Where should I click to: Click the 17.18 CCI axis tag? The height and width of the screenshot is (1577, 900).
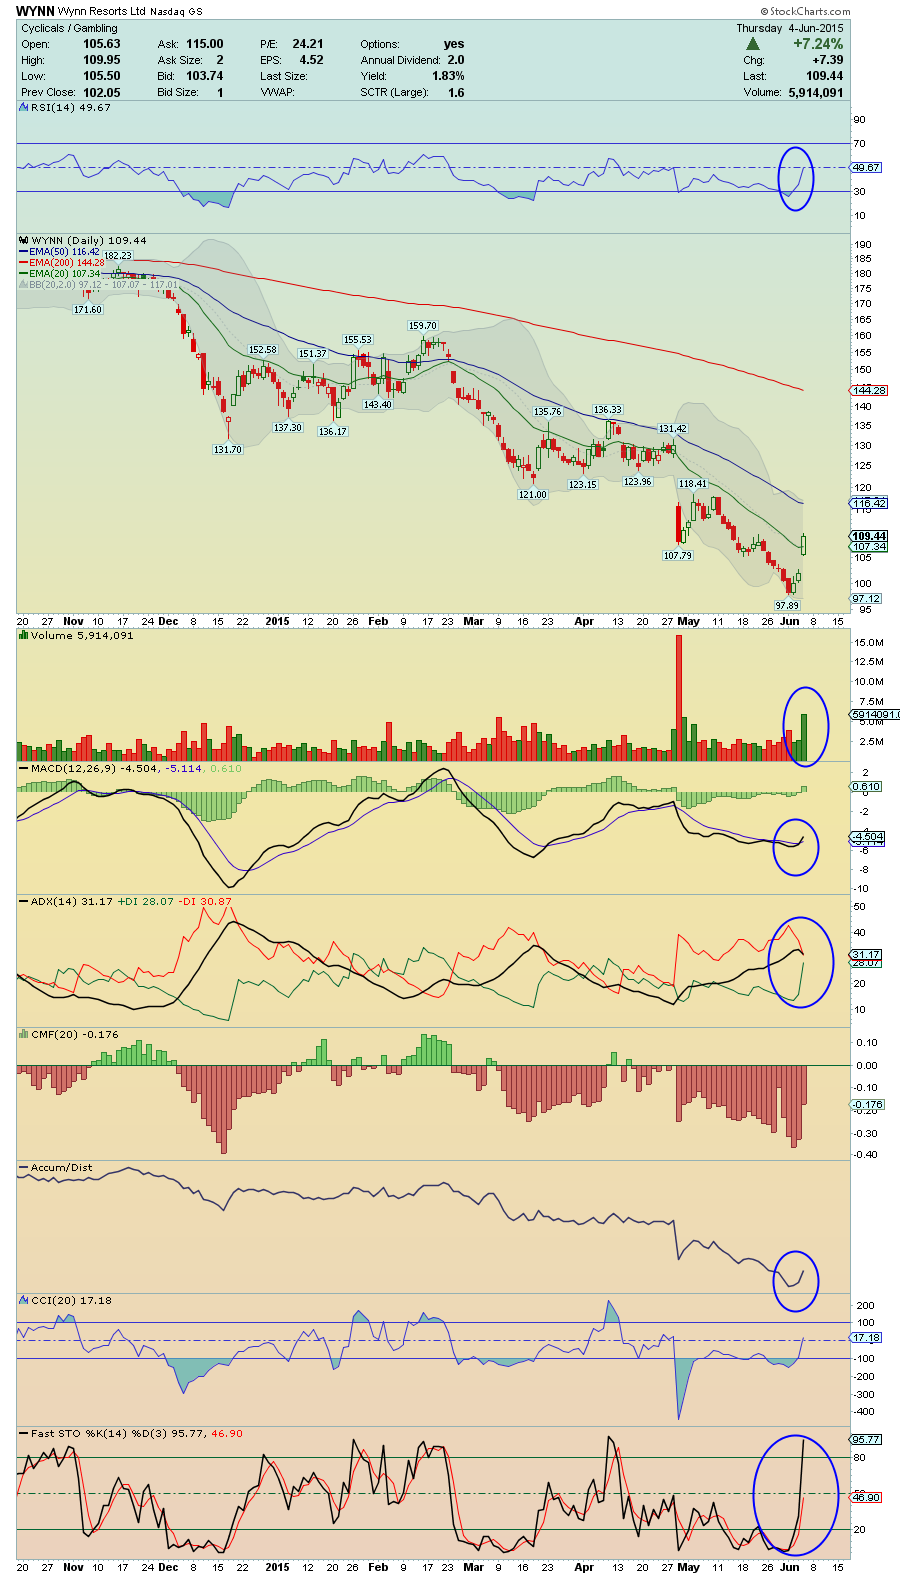coord(866,1338)
